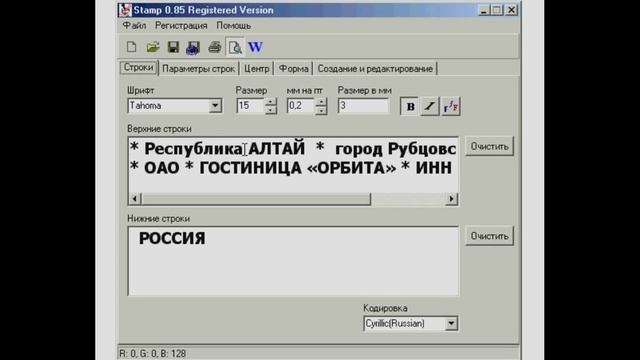Clear the Нижние строки text
Image resolution: width=640 pixels, height=360 pixels.
click(489, 236)
